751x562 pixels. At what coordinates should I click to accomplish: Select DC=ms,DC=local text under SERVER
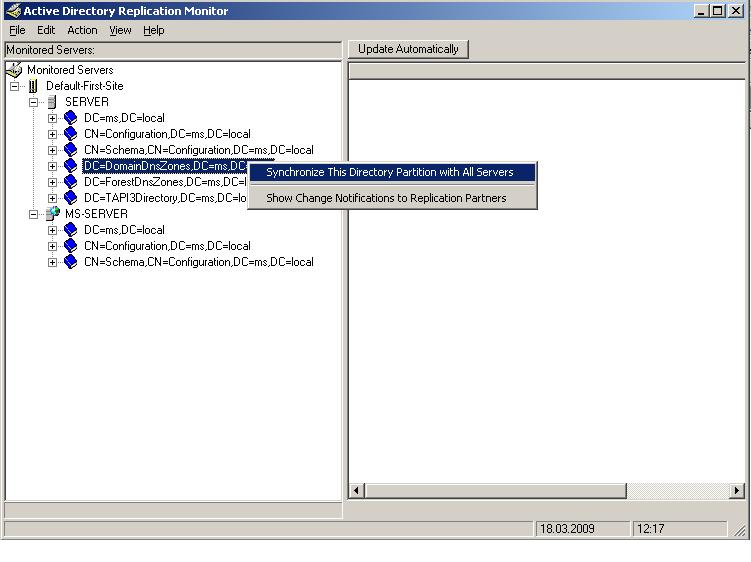[x=124, y=118]
